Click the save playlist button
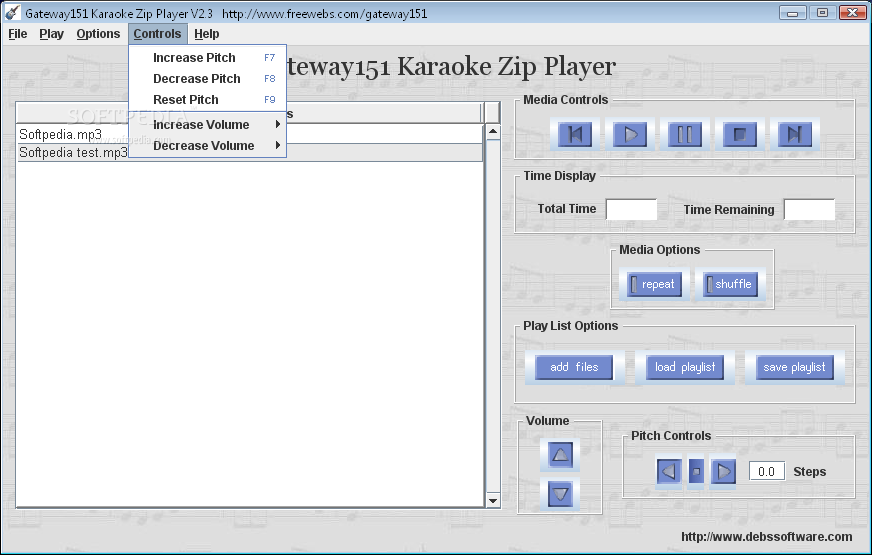This screenshot has width=872, height=555. click(x=795, y=368)
